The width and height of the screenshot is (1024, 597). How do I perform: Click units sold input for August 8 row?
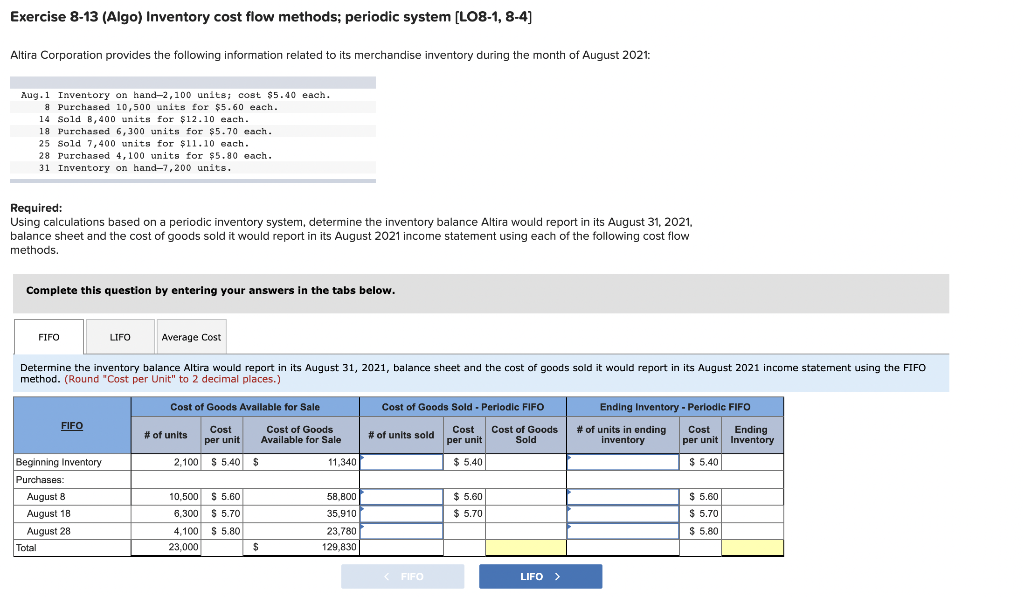click(x=403, y=495)
